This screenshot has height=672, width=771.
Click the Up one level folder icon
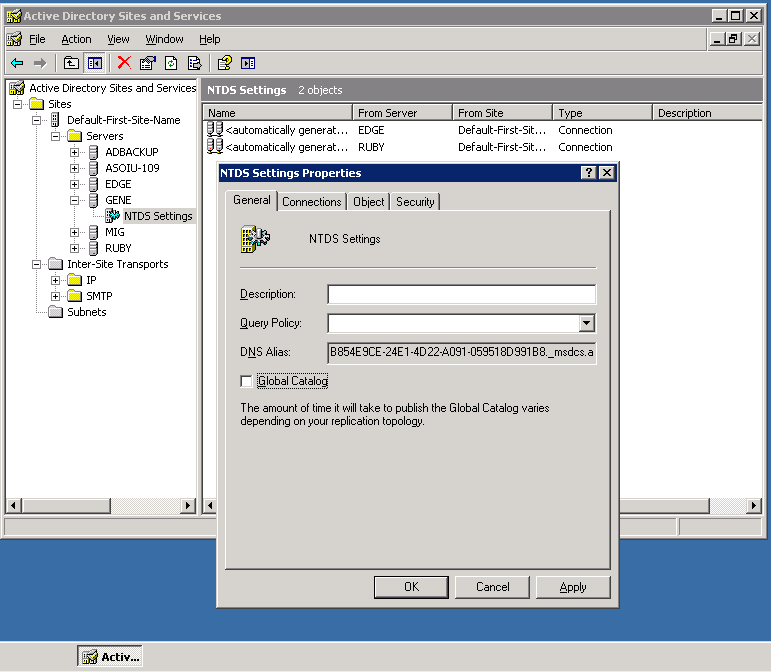pyautogui.click(x=71, y=63)
